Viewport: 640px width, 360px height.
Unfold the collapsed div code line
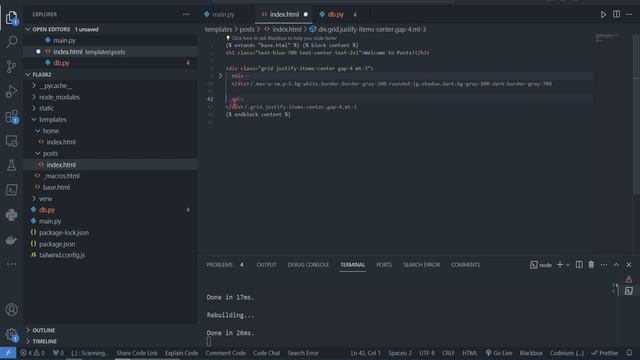pos(220,76)
